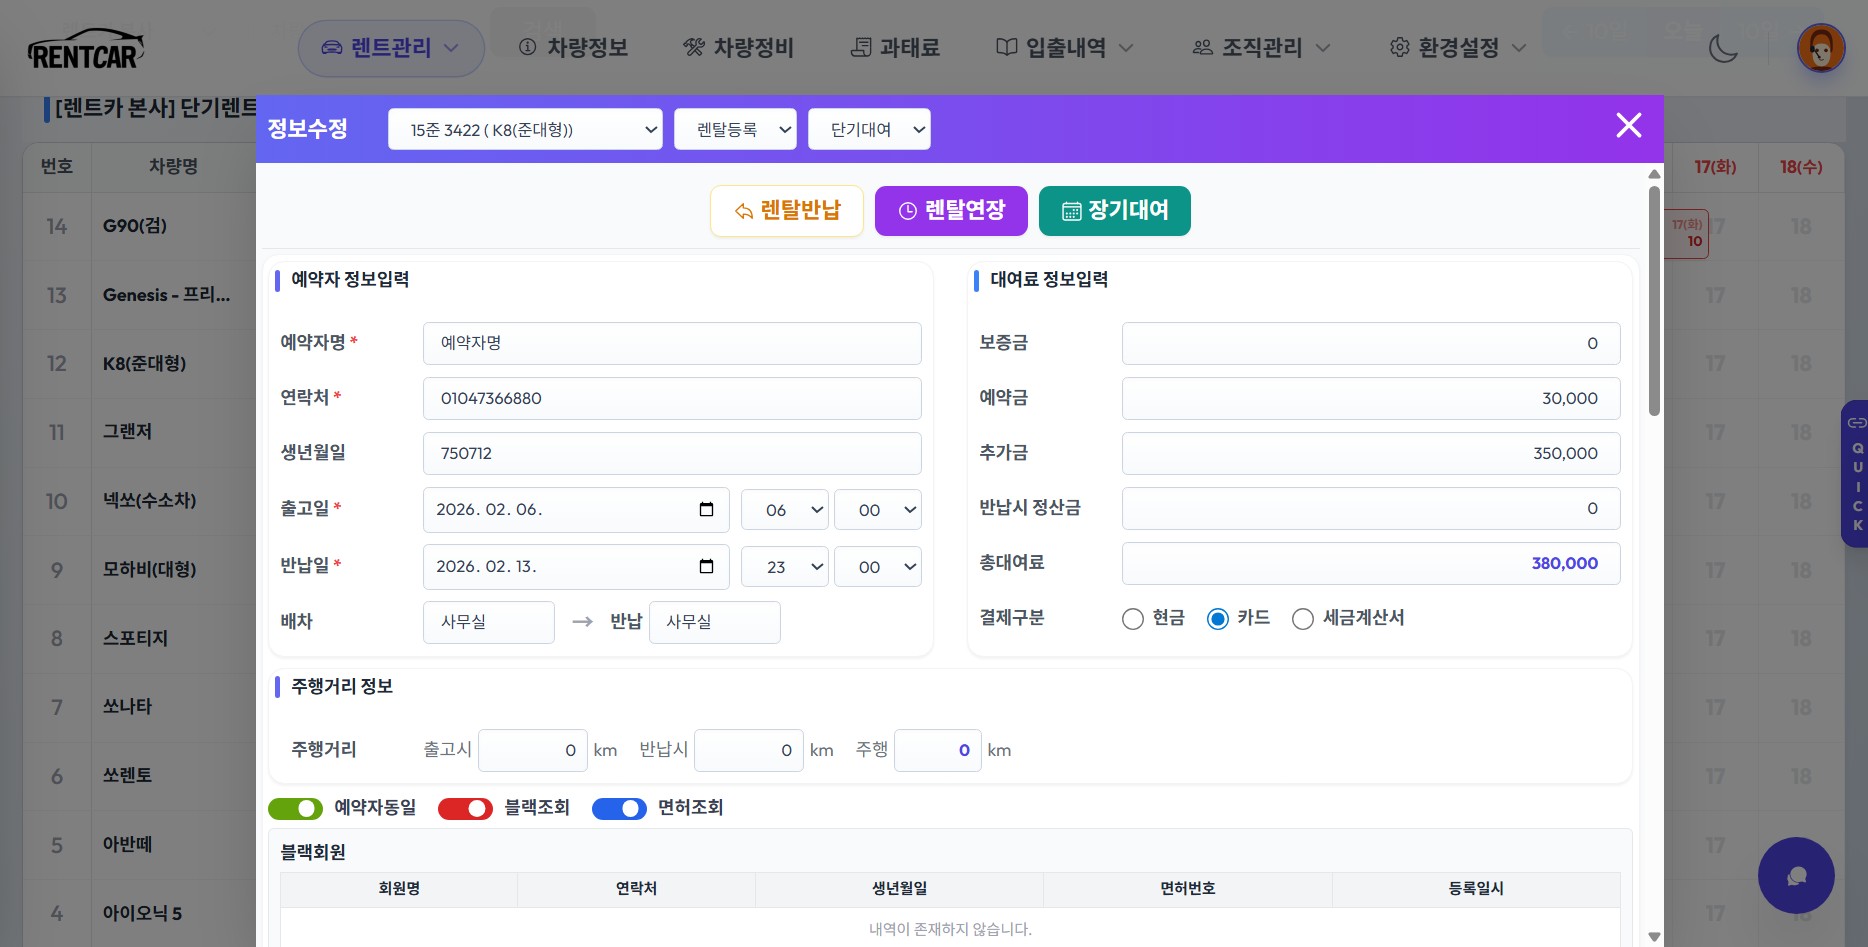
Task: Open calendar picker for 반납일 date
Action: point(706,567)
